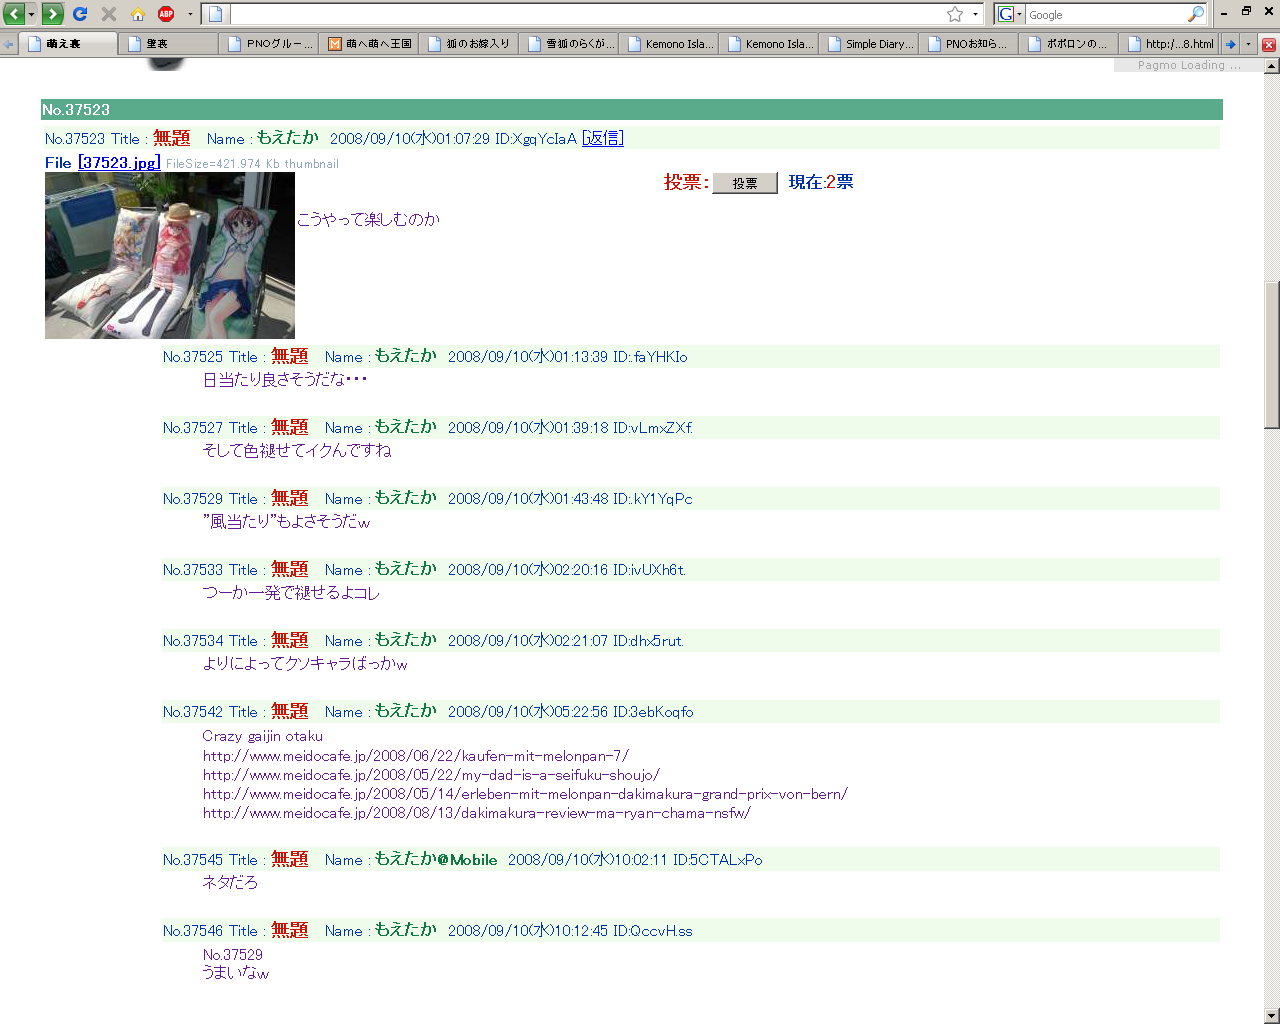Viewport: 1280px width, 1024px height.
Task: Expand the Adblock Plus dropdown arrow
Action: (x=190, y=14)
